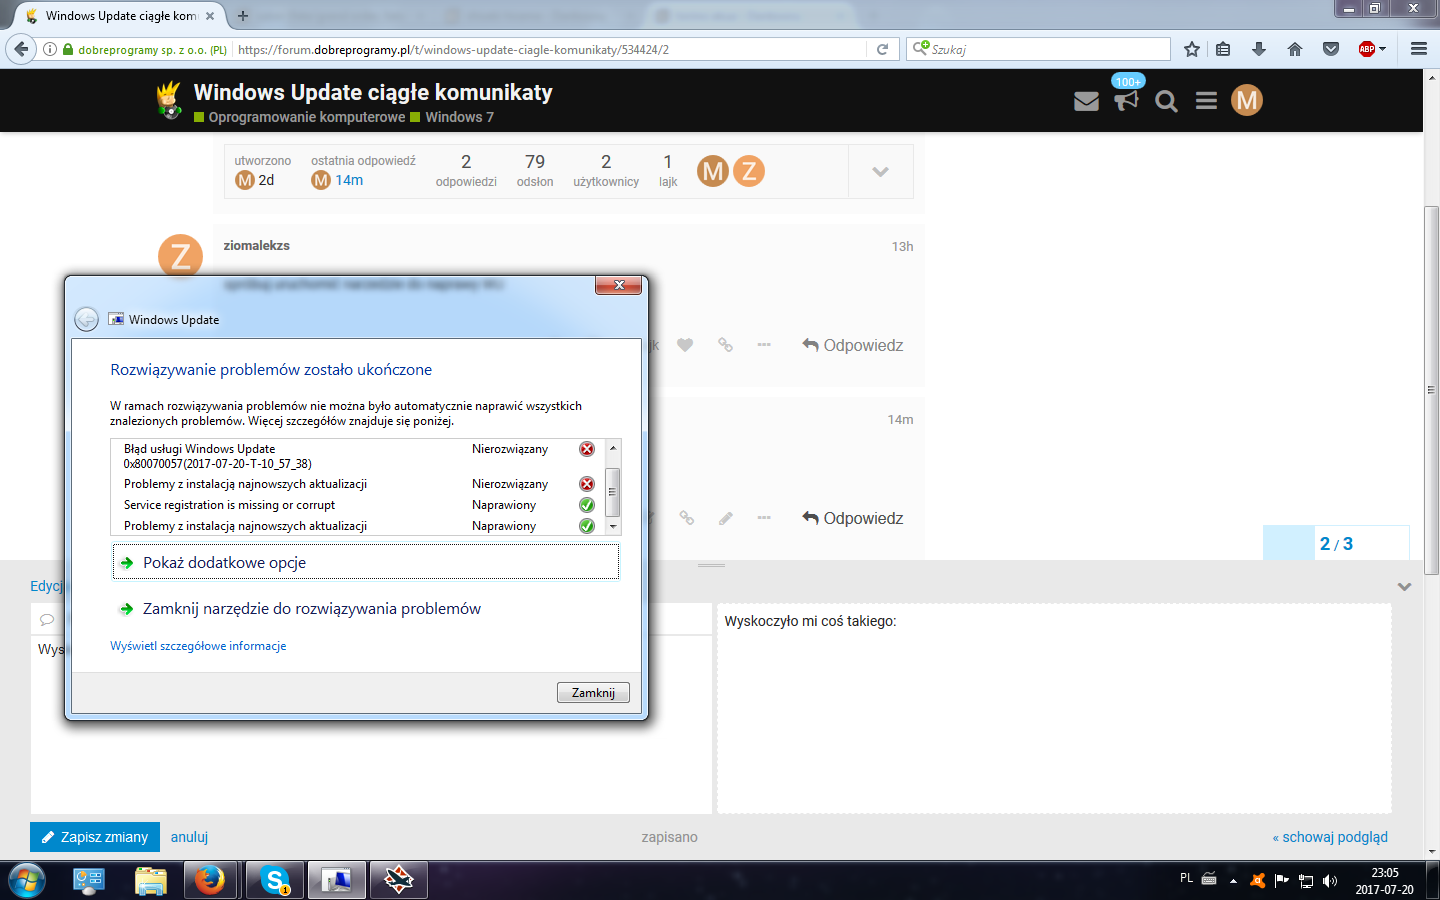Select Service registration is missing or corrupt row
The image size is (1440, 900).
[358, 505]
